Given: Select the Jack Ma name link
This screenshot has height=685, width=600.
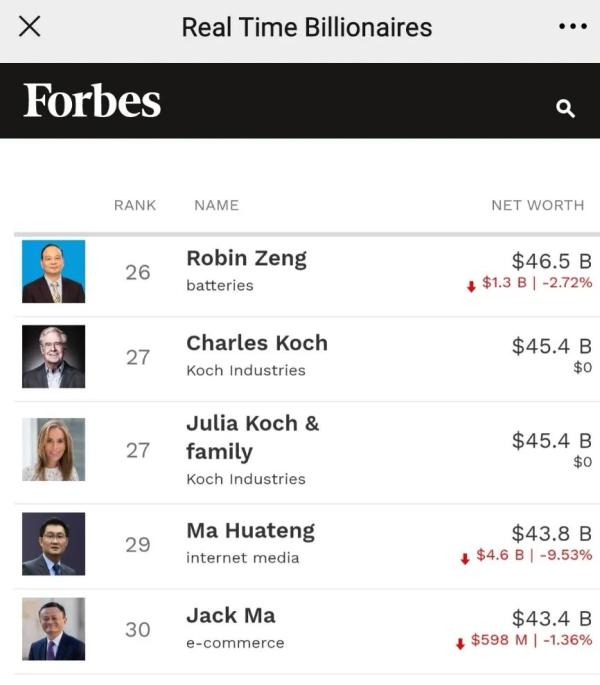Looking at the screenshot, I should [231, 615].
